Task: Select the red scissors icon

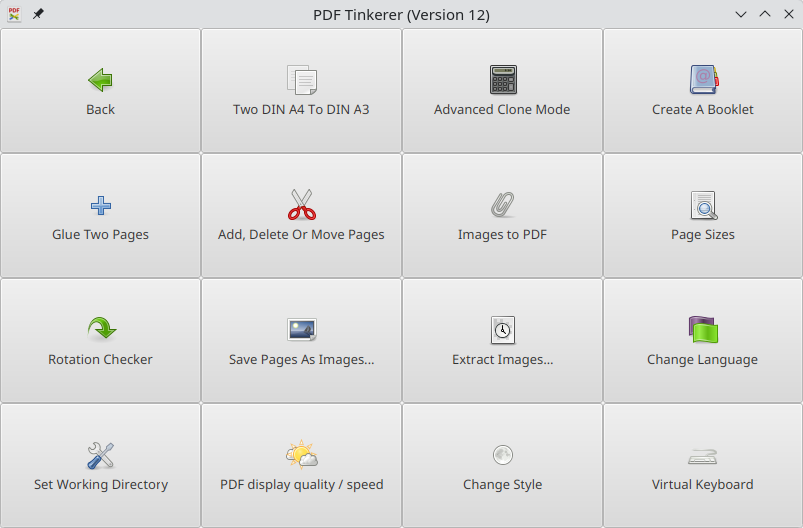Action: click(x=302, y=204)
